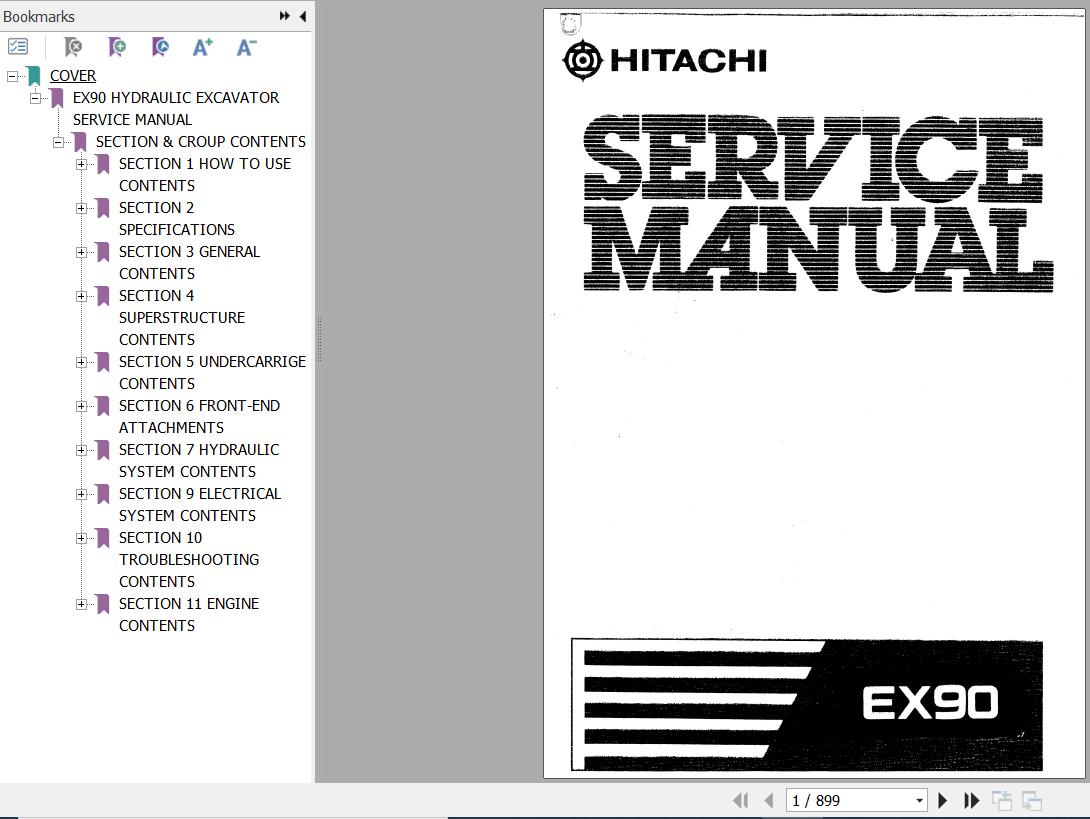This screenshot has height=819, width=1090.
Task: Go to the next page
Action: [x=943, y=801]
